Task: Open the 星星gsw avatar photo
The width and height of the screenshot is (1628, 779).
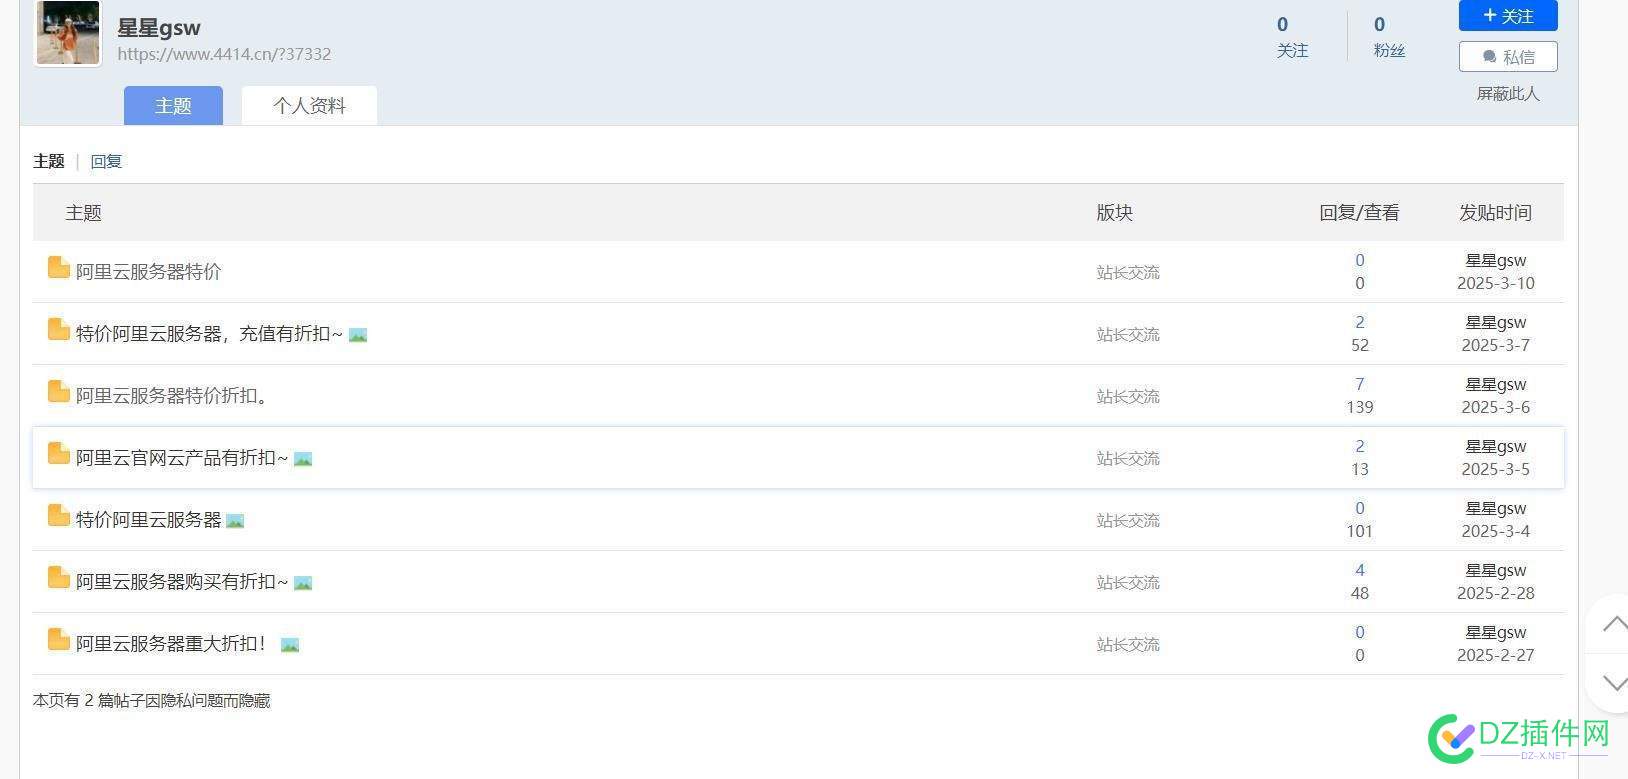Action: tap(68, 33)
